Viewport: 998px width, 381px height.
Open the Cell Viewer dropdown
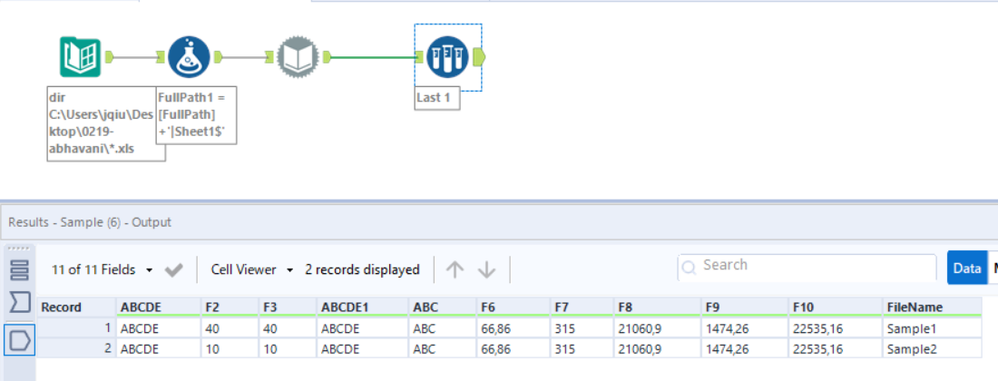252,270
